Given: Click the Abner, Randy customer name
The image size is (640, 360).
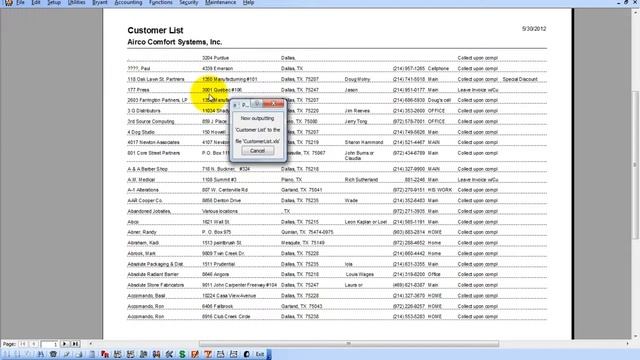Looking at the screenshot, I should pyautogui.click(x=142, y=232).
